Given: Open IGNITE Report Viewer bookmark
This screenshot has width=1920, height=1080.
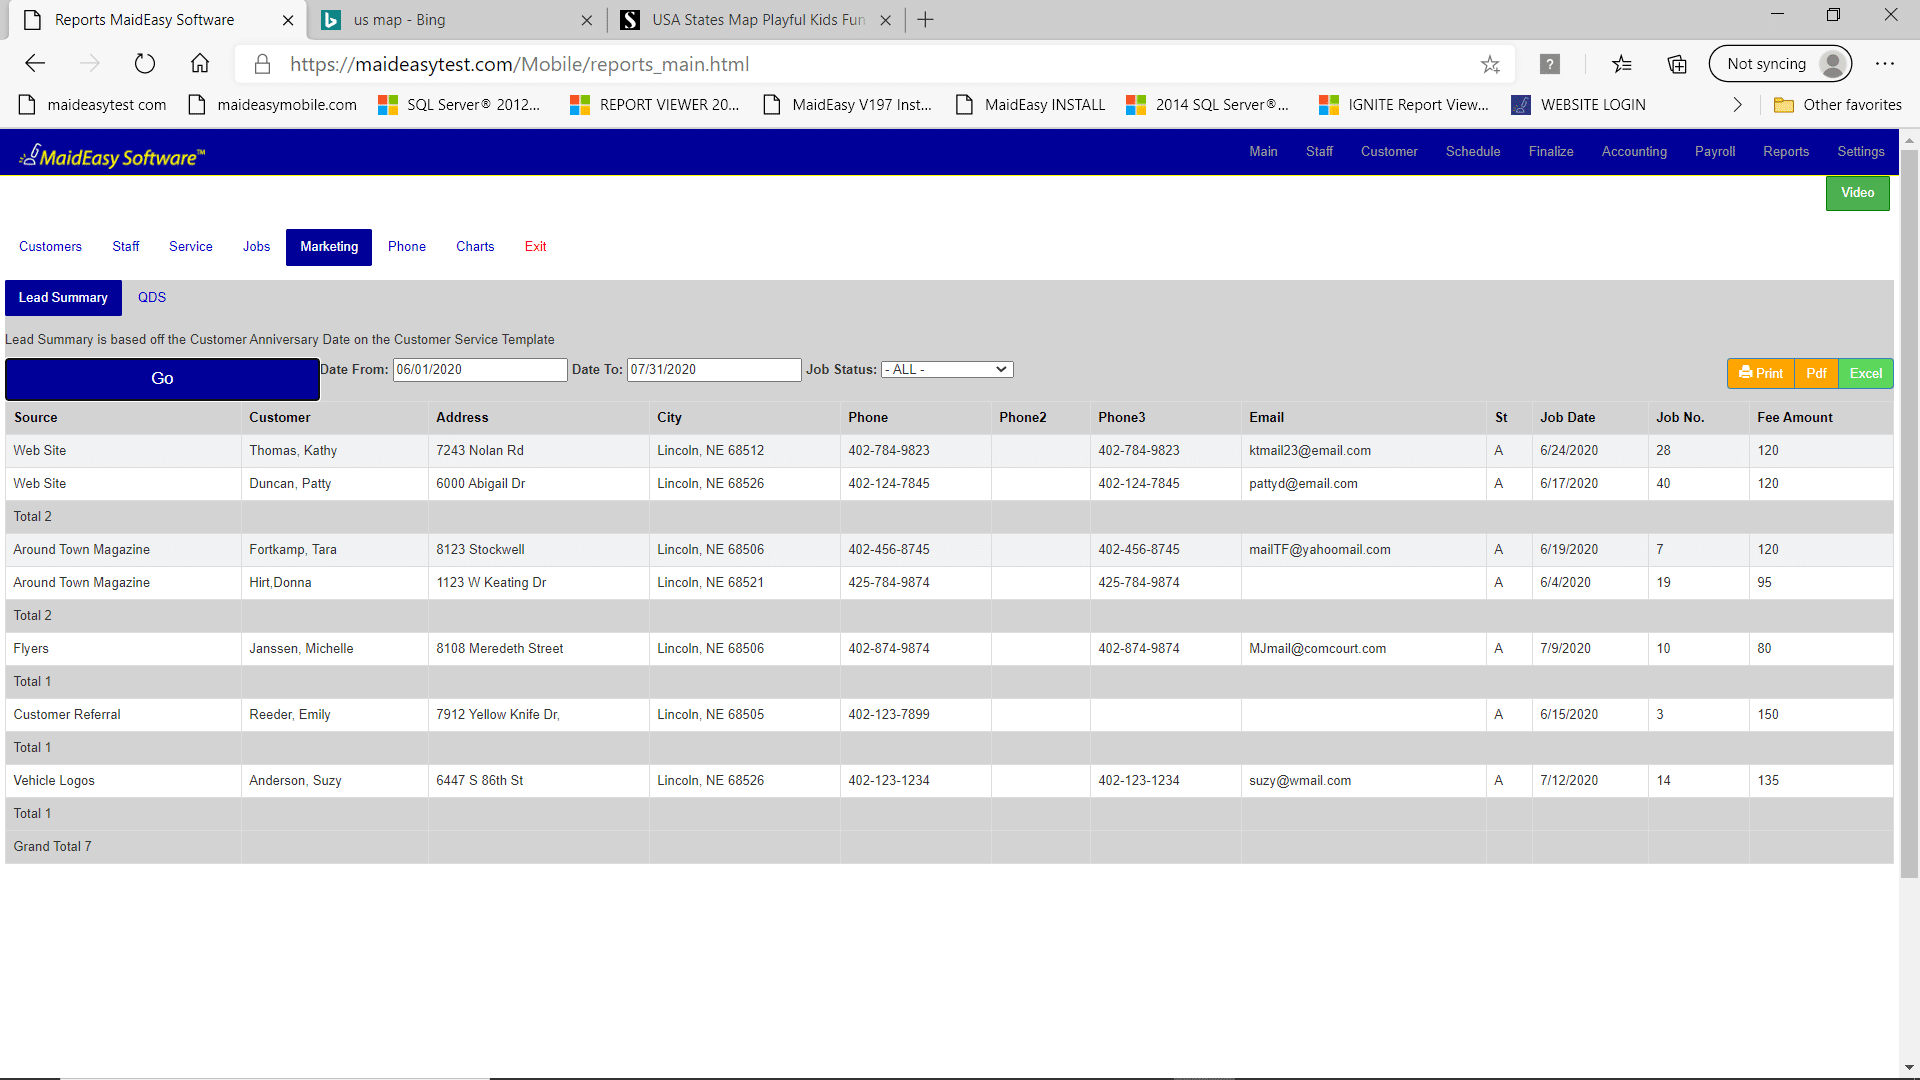Looking at the screenshot, I should tap(1404, 105).
